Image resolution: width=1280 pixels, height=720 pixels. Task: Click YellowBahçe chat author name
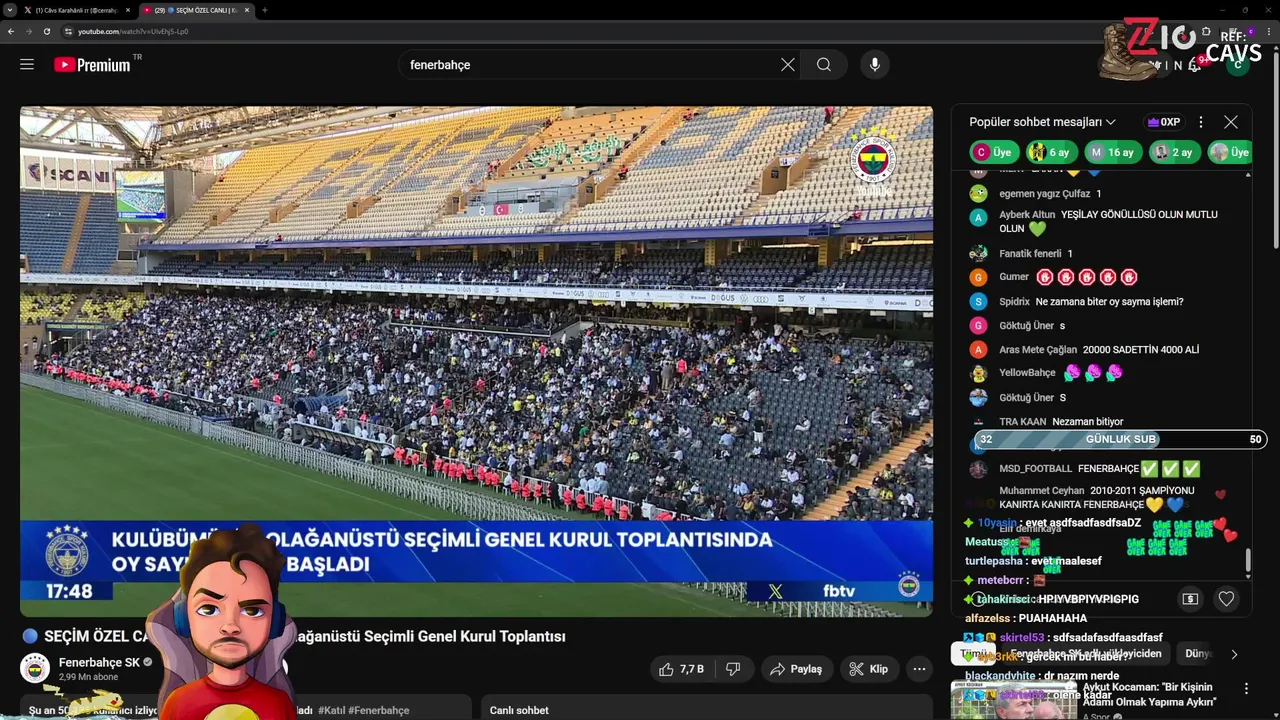[1027, 373]
